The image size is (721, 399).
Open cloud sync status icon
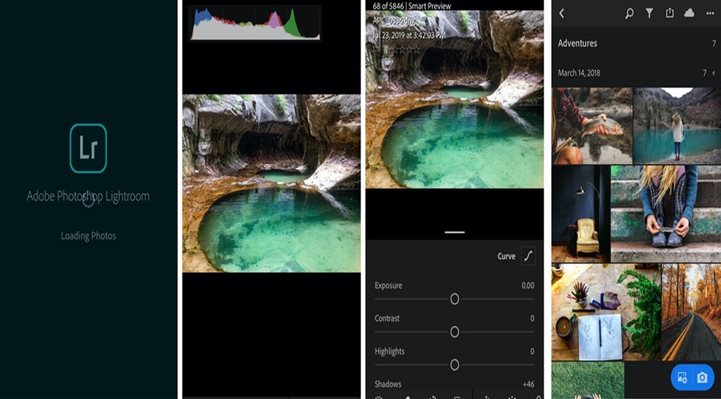click(x=689, y=13)
